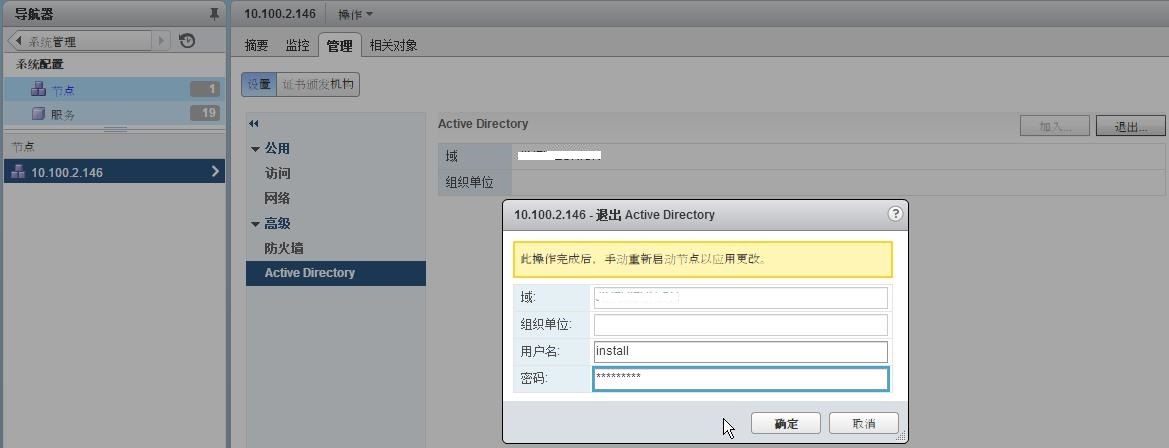
Task: Open the navigation history clock icon
Action: (x=187, y=41)
